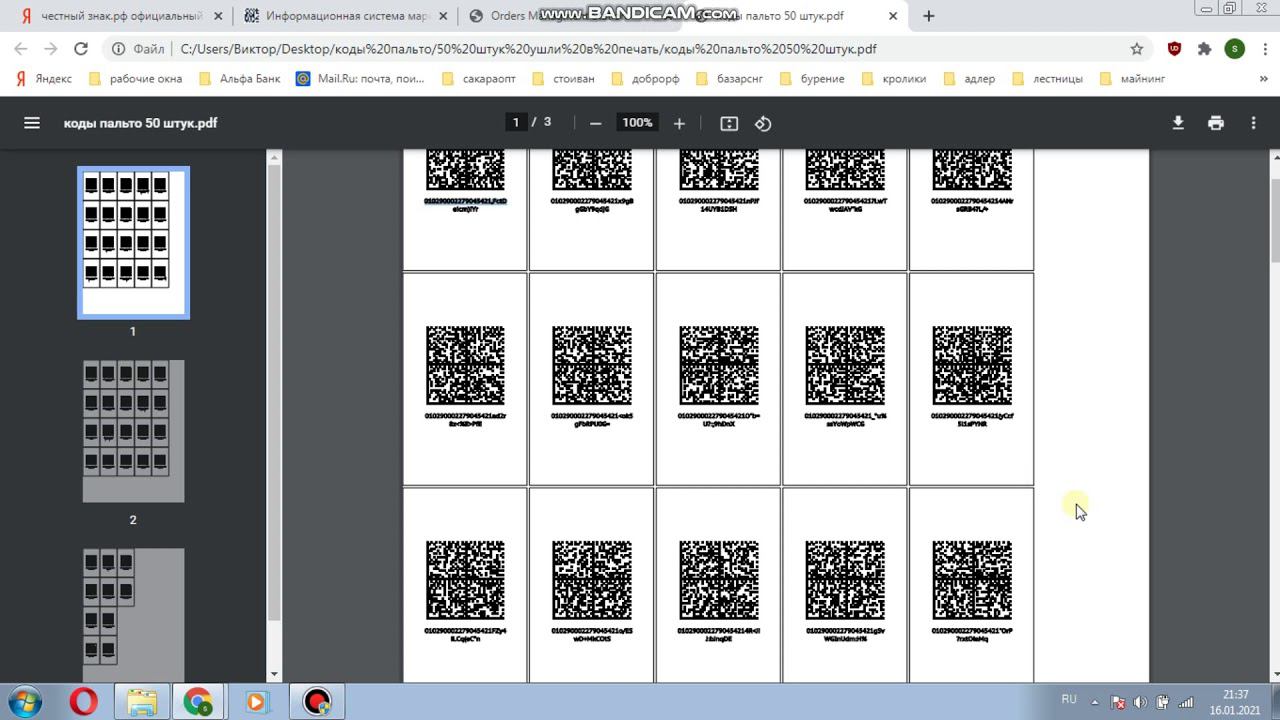Bookmark this page with the star icon
This screenshot has width=1280, height=720.
point(1137,49)
